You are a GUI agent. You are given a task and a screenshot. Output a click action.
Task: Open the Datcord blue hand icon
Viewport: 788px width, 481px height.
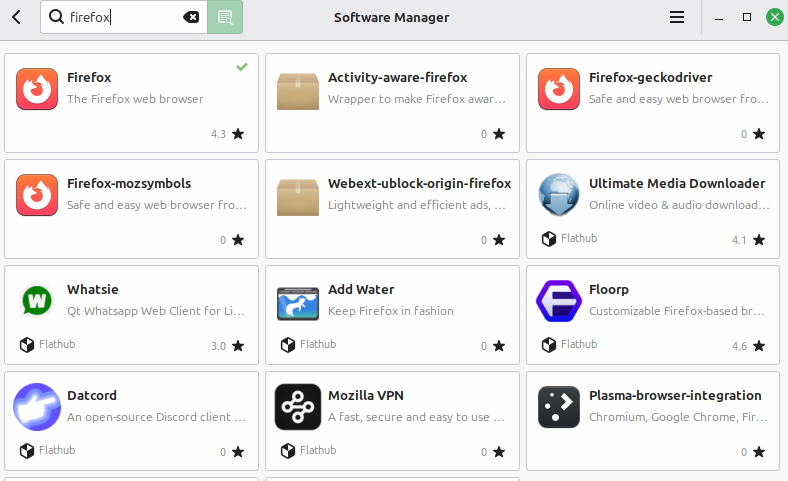(x=37, y=407)
